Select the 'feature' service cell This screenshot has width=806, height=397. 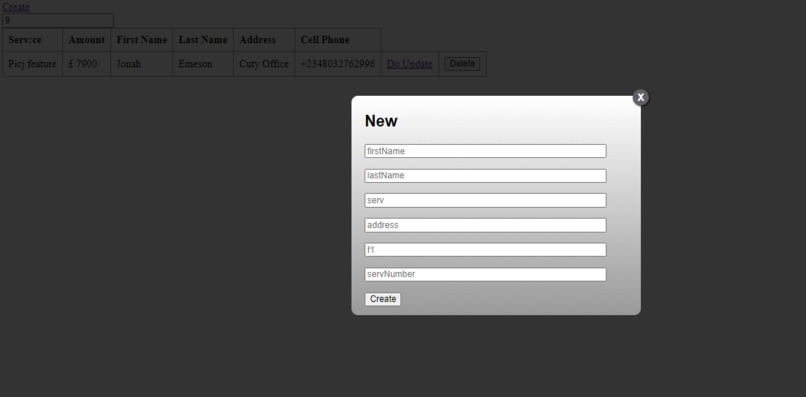tap(32, 64)
